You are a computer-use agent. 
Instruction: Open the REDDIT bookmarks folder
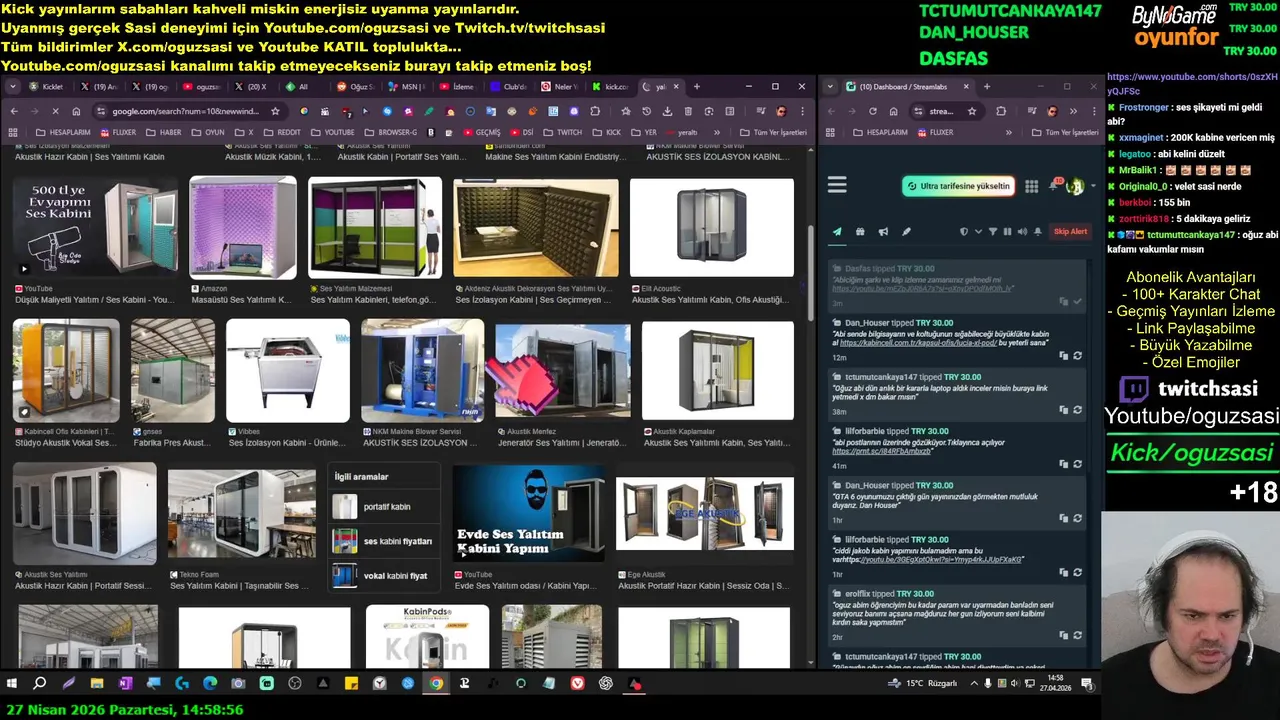coord(281,132)
